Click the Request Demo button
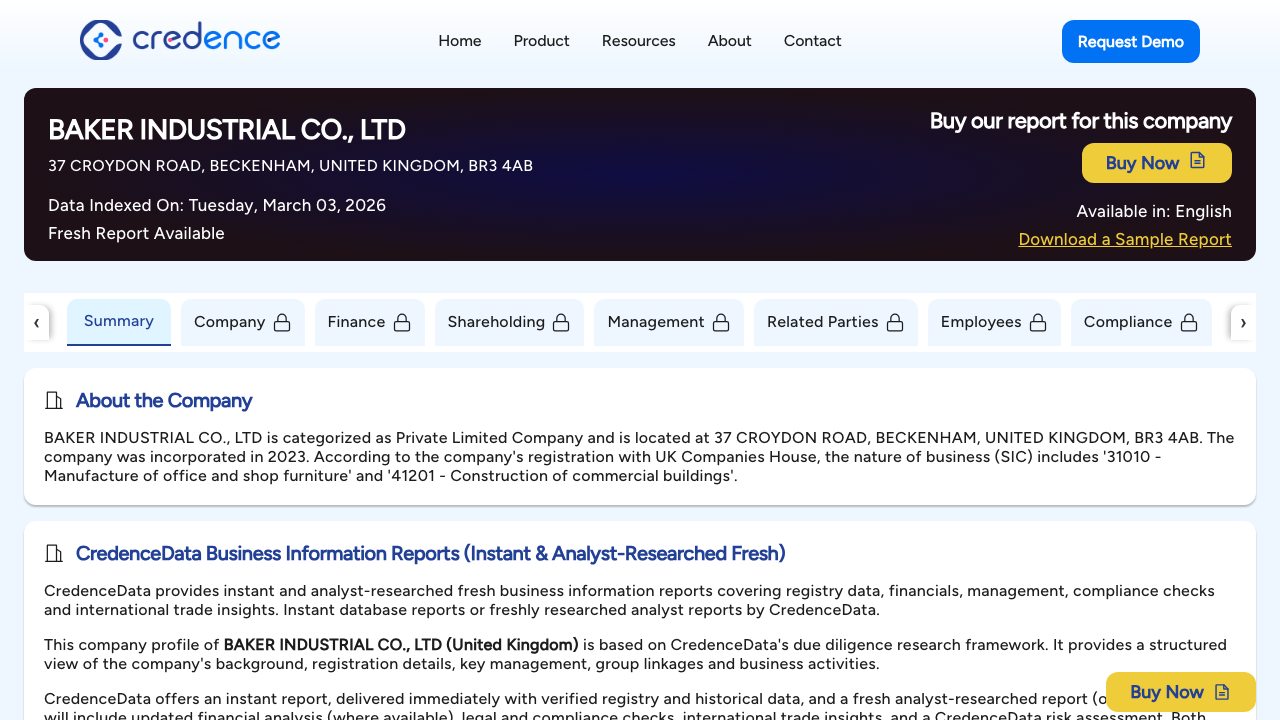This screenshot has width=1280, height=720. [1130, 41]
